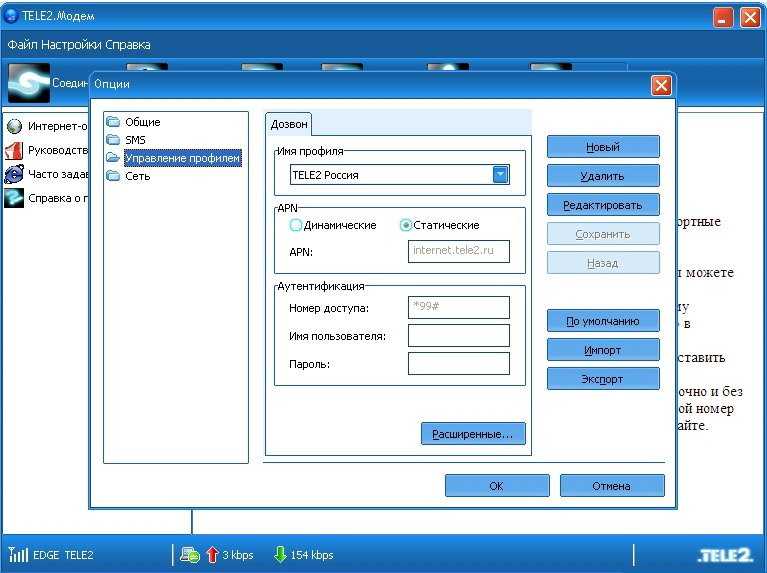Switch to the Дозвон tab
Image resolution: width=767 pixels, height=573 pixels.
289,124
